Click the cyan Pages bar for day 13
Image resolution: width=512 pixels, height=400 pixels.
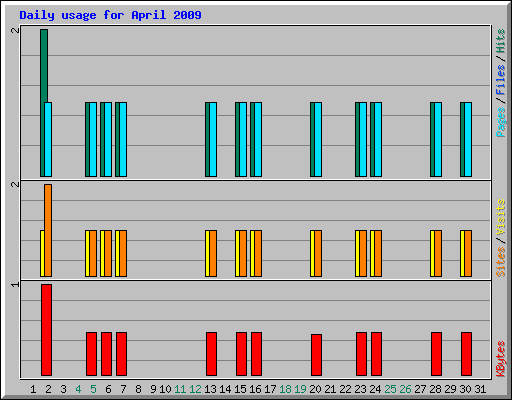tap(213, 139)
